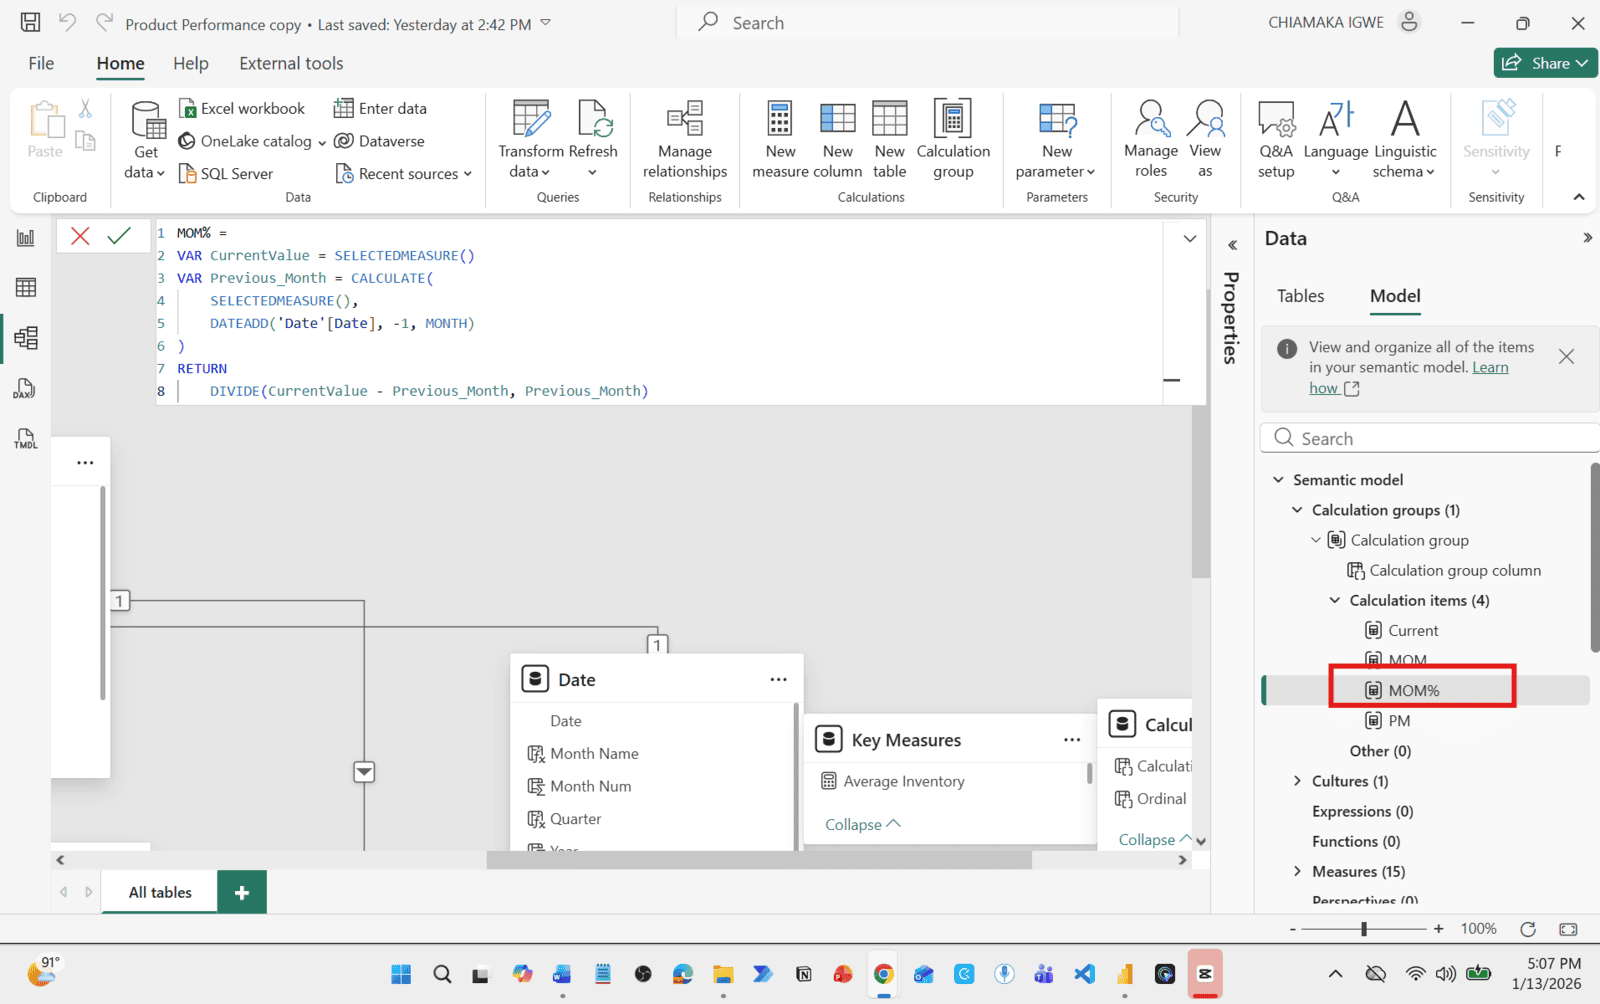Collapse the Calculation items (4) node
This screenshot has height=1004, width=1600.
point(1334,600)
